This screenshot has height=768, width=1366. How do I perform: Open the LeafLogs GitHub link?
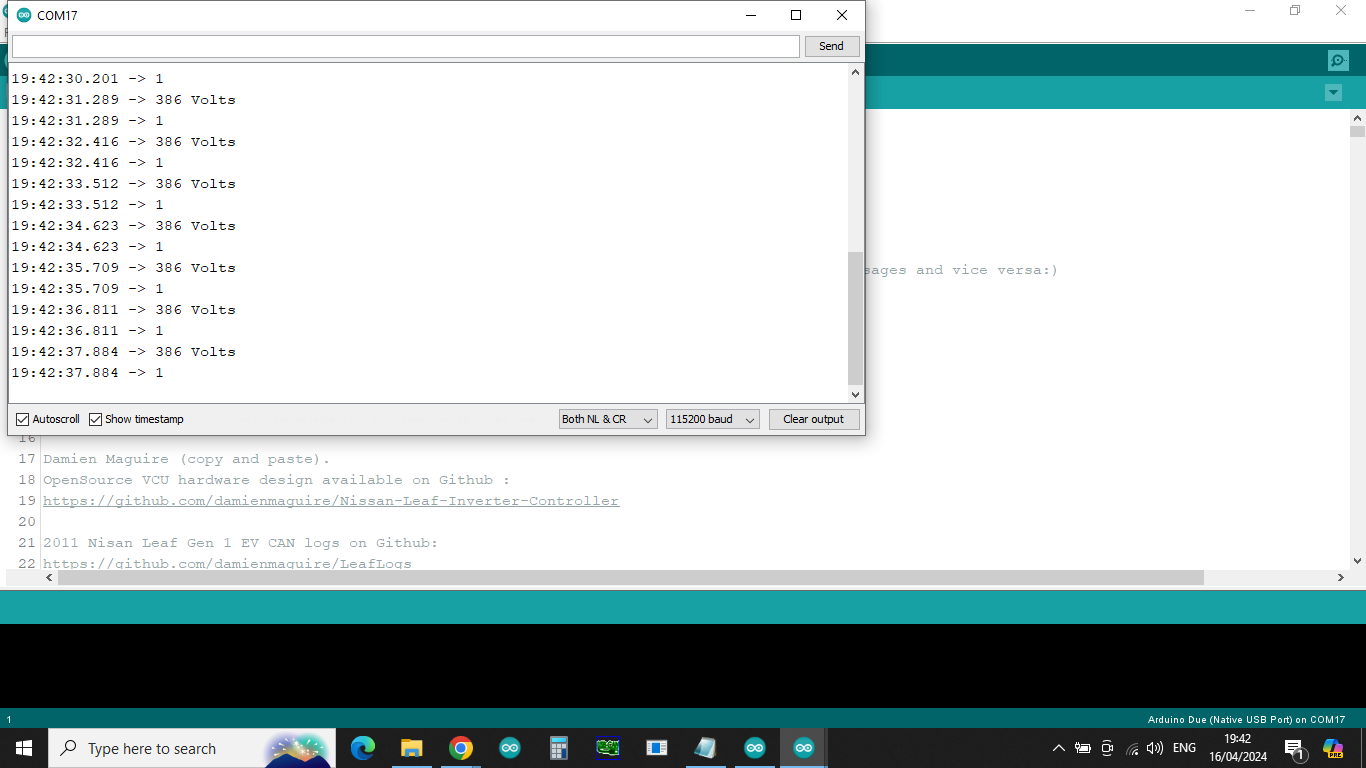[x=227, y=564]
